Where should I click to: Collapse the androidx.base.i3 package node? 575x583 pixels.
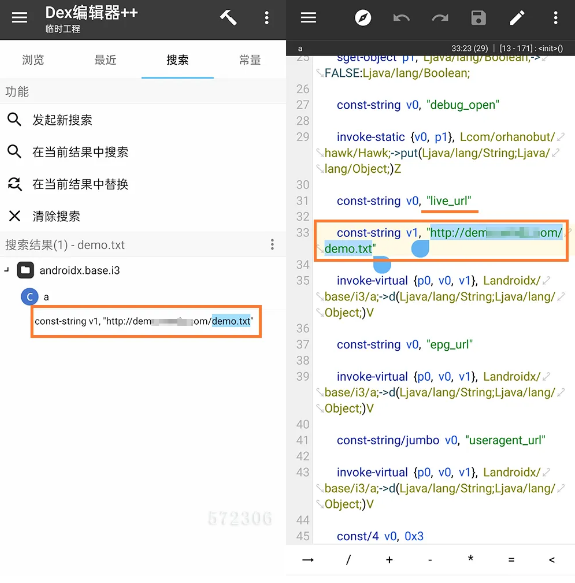tap(6, 270)
